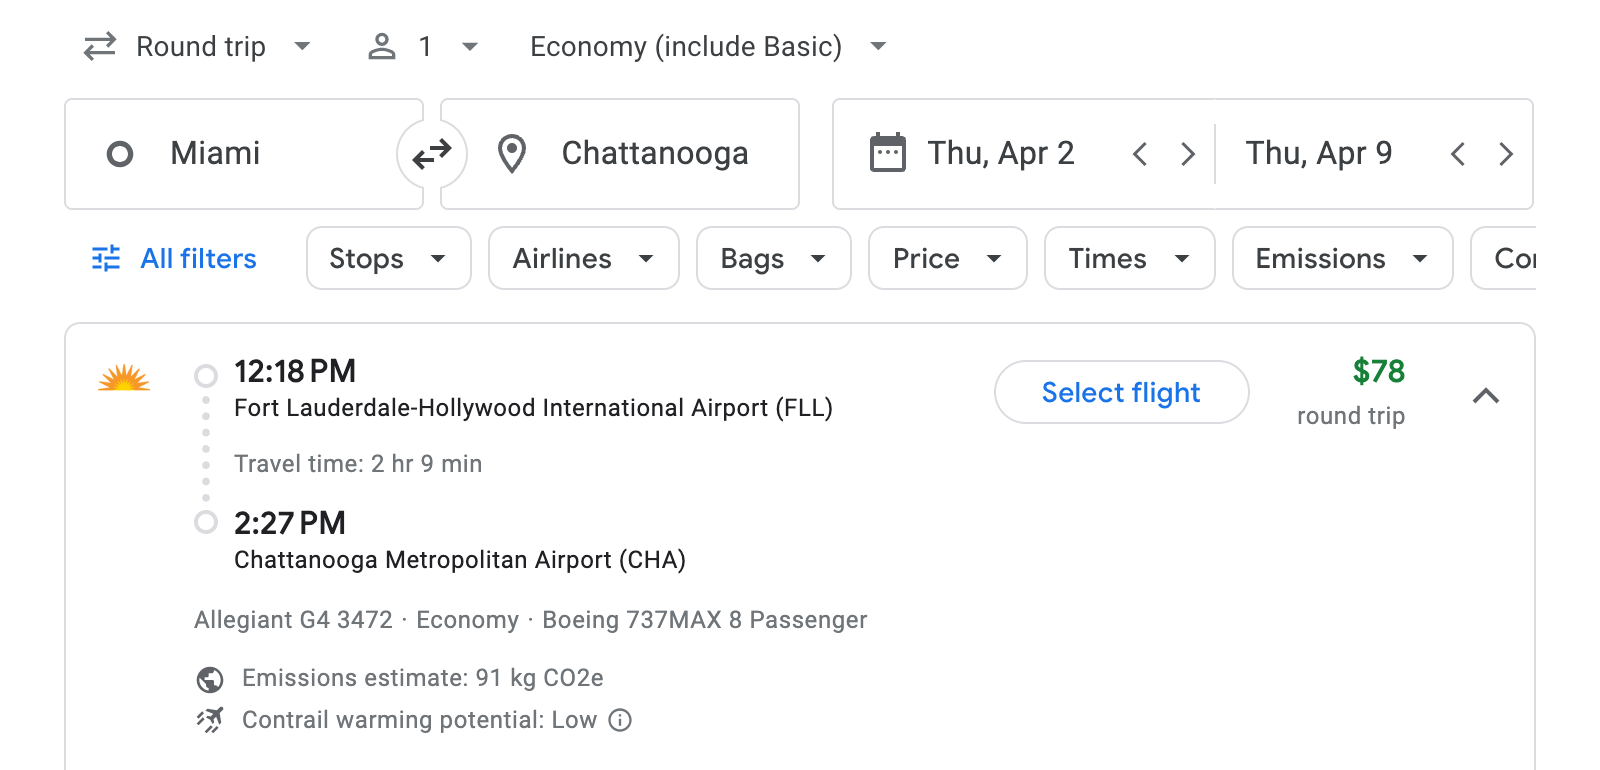Screen dimensions: 1600x770
Task: Open the Times filter
Action: [1129, 258]
